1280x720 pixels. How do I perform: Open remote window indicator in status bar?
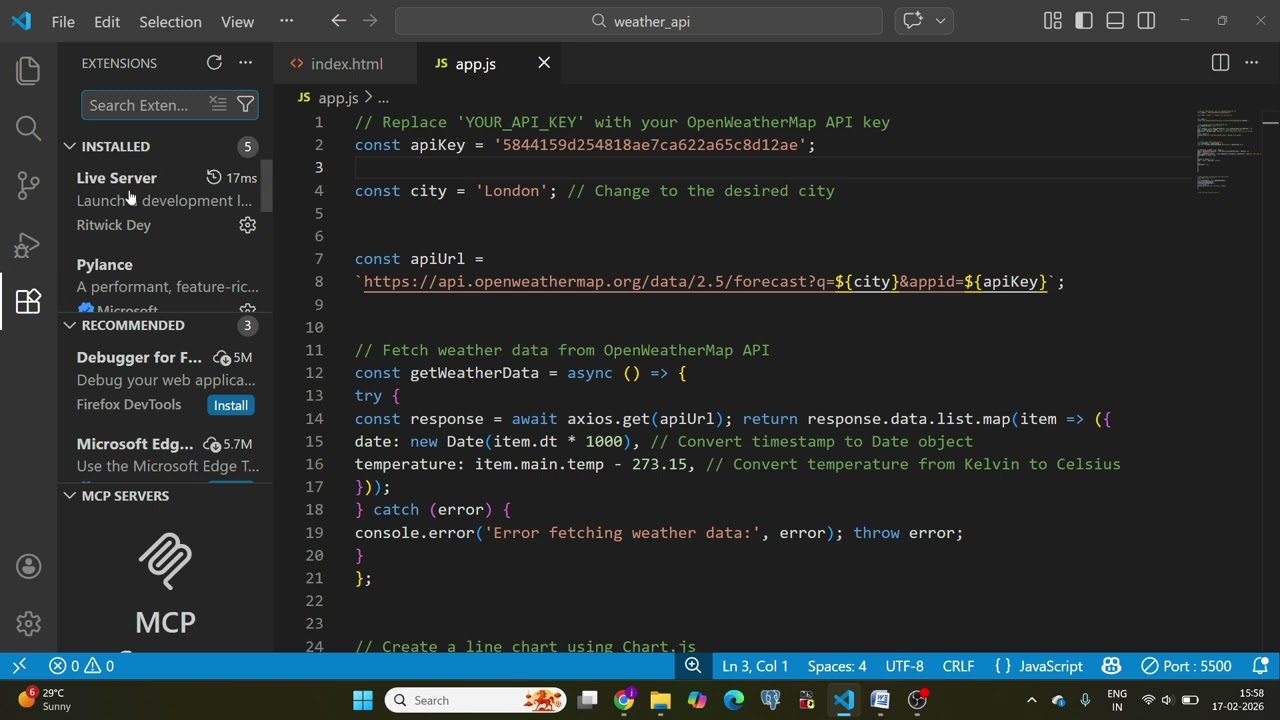[x=19, y=666]
